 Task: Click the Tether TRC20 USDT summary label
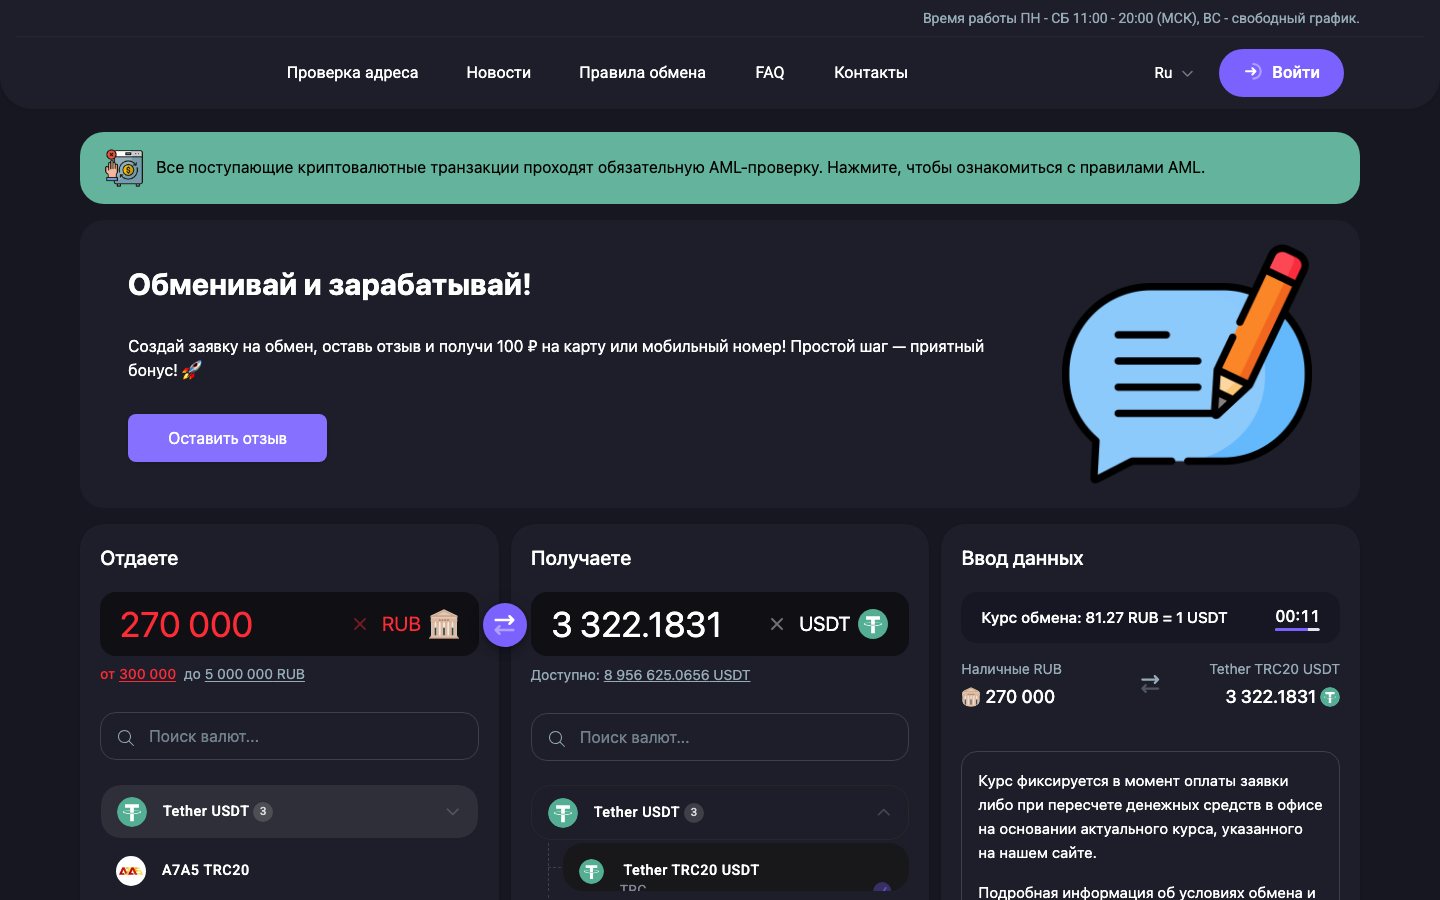tap(1274, 669)
